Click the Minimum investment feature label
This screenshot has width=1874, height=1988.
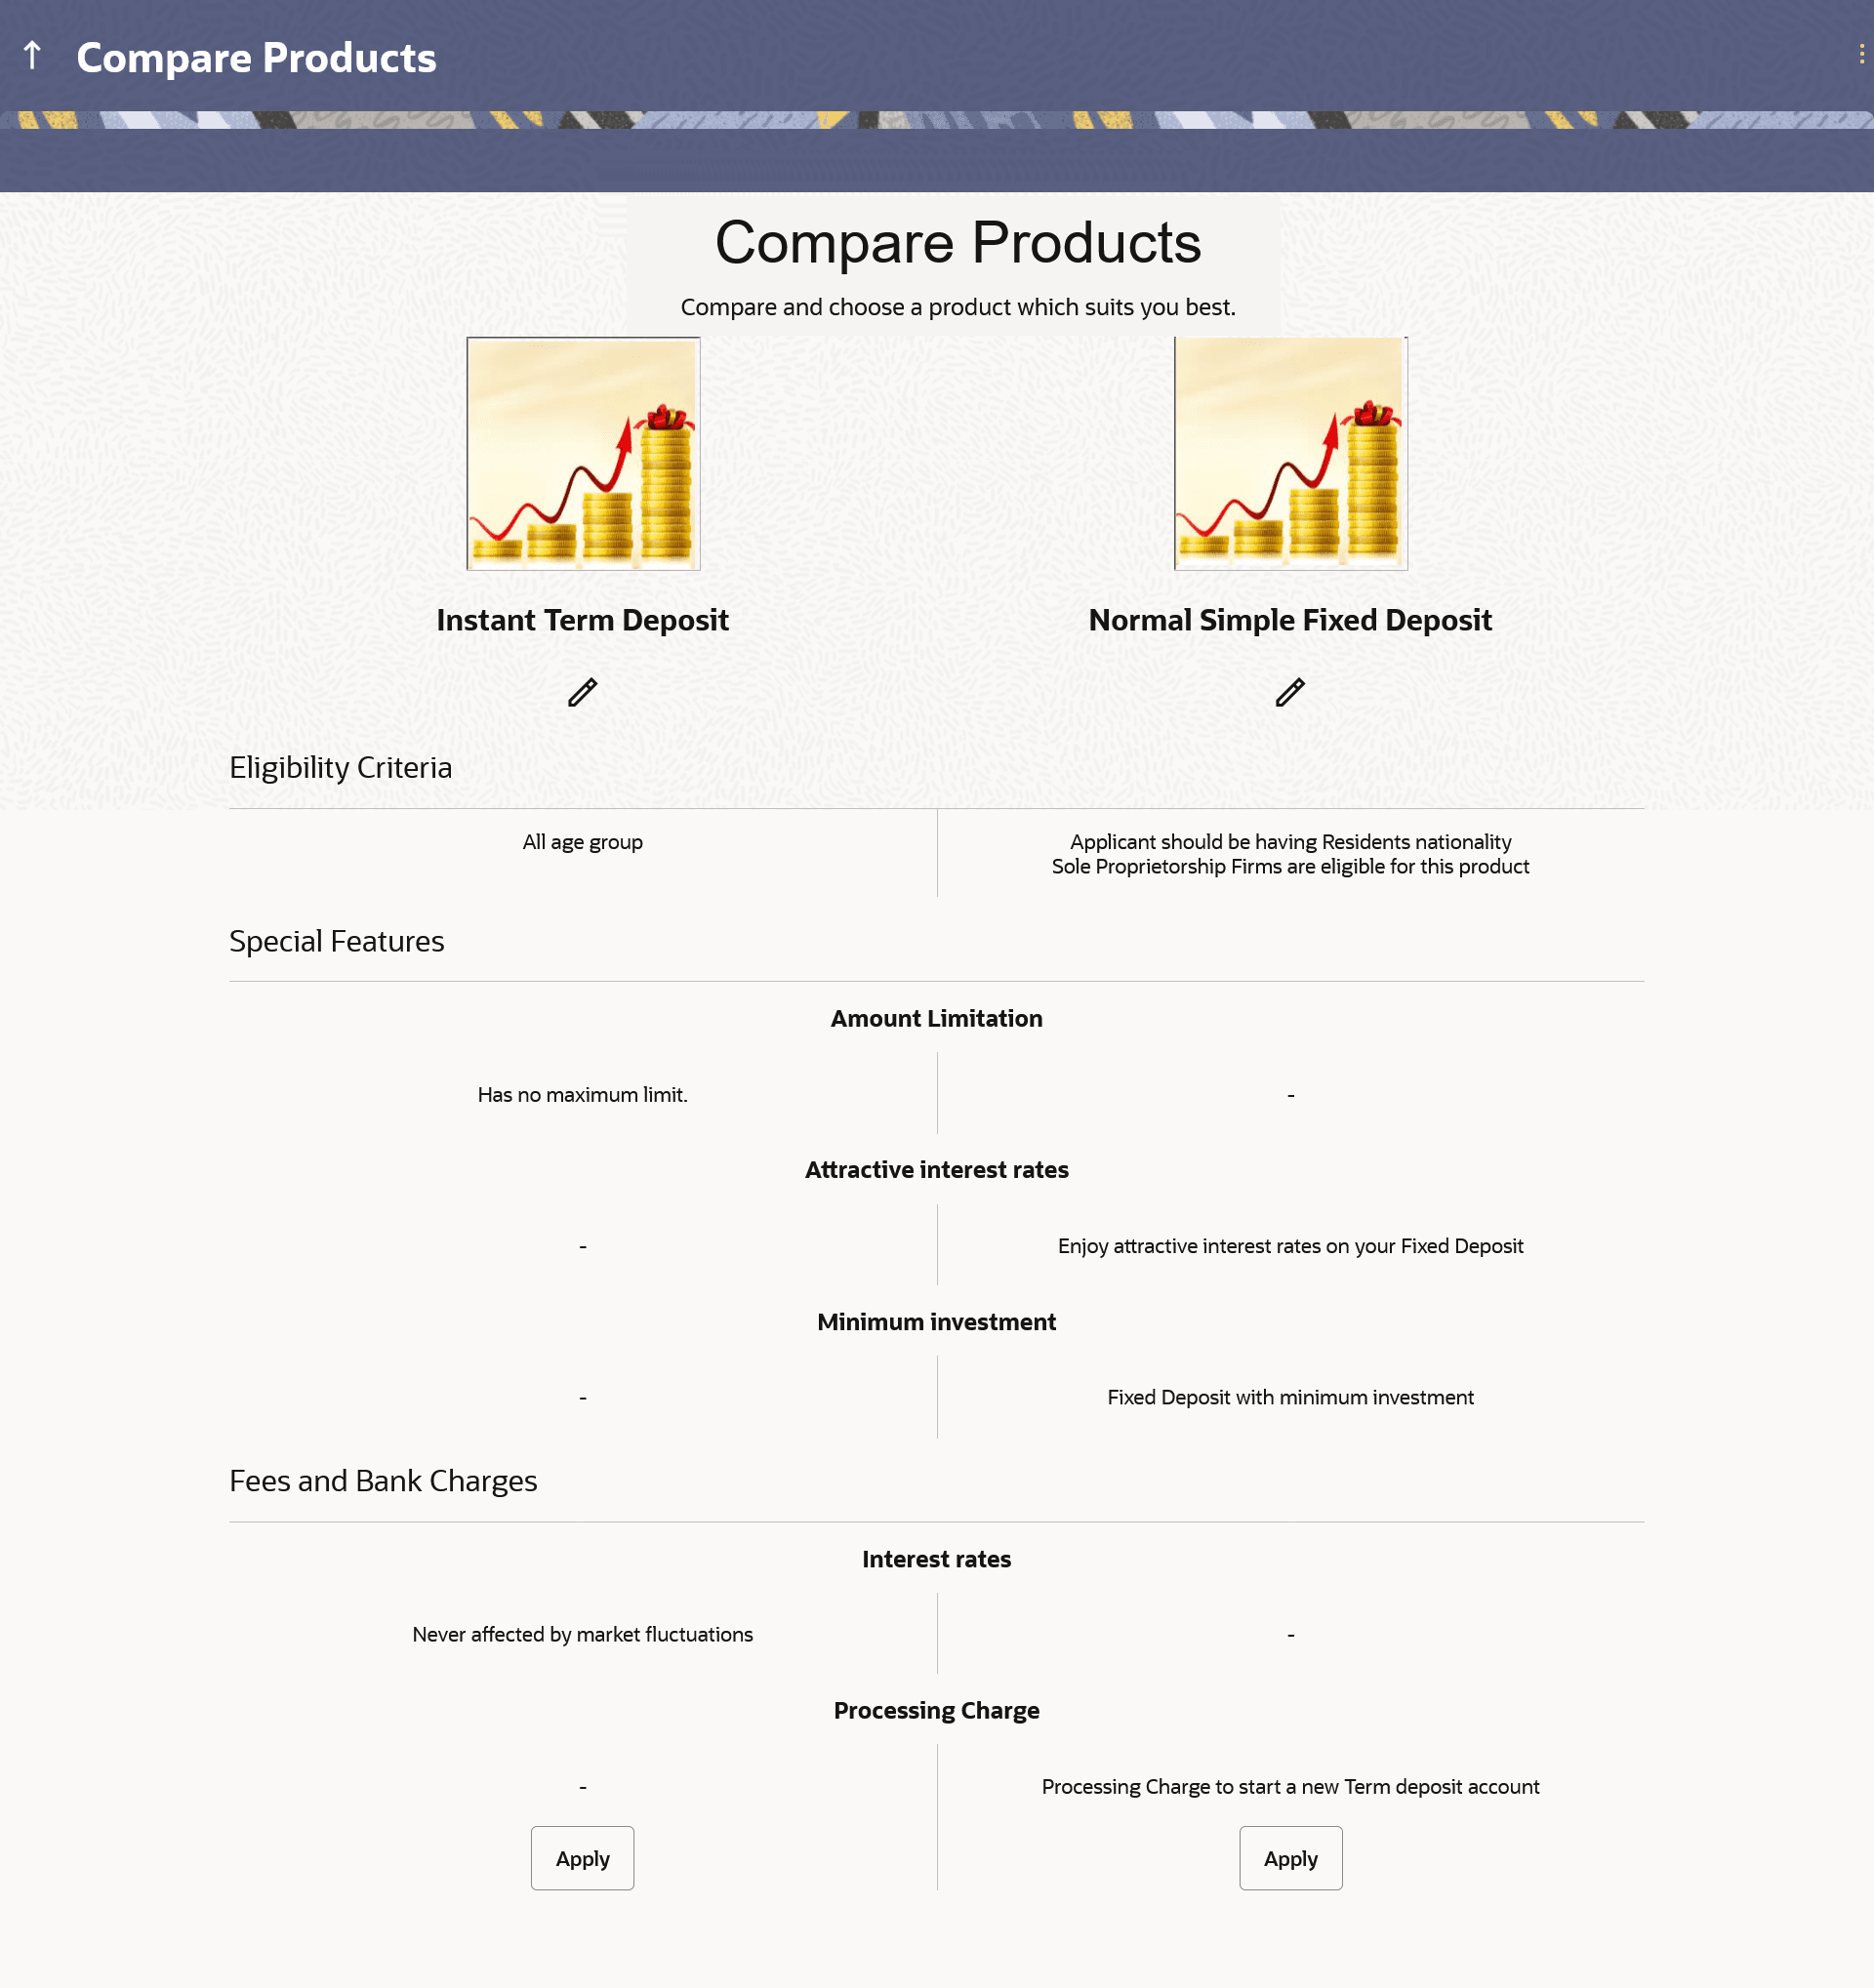click(x=936, y=1321)
